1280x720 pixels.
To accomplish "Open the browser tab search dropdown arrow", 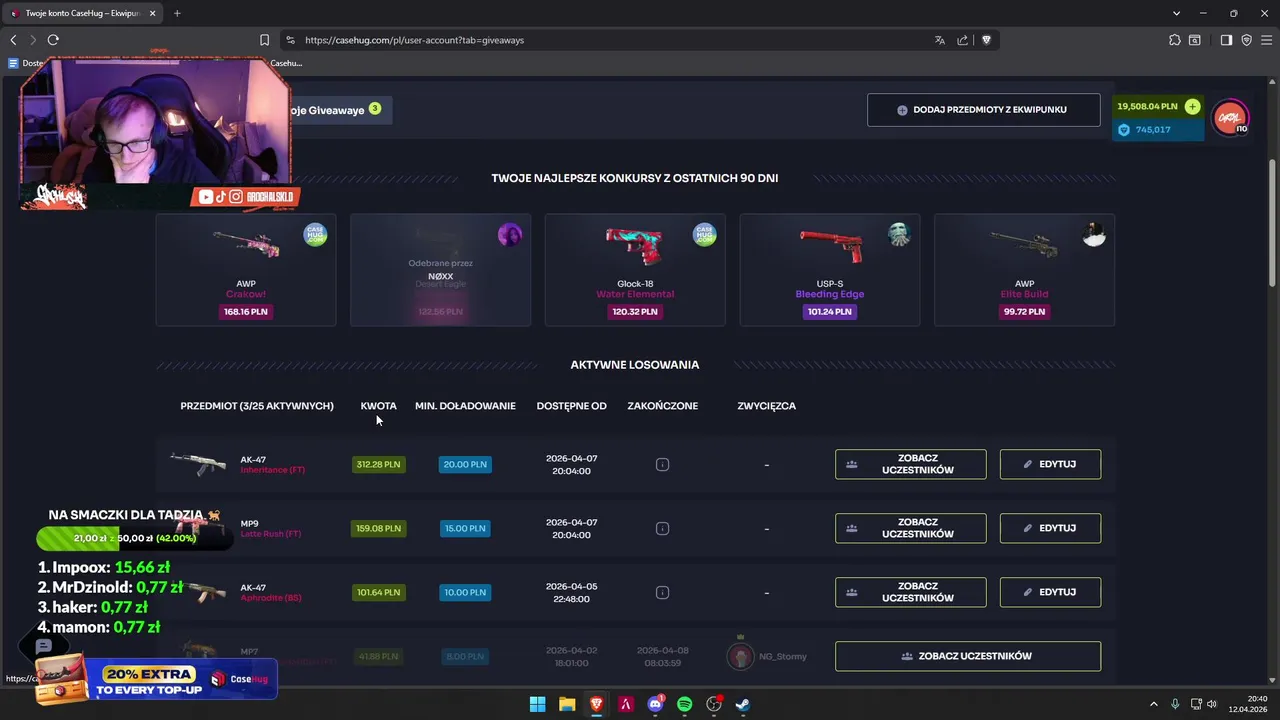I will tap(1176, 13).
